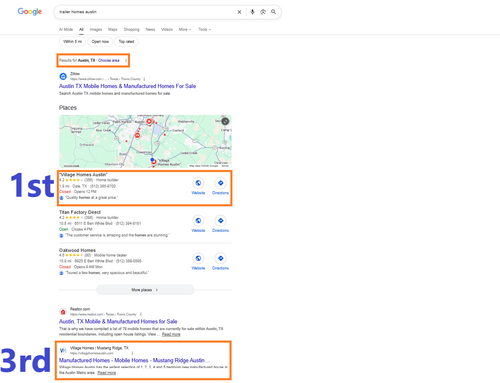The width and height of the screenshot is (500, 383).
Task: Switch to the Shopping tab
Action: coord(131,29)
